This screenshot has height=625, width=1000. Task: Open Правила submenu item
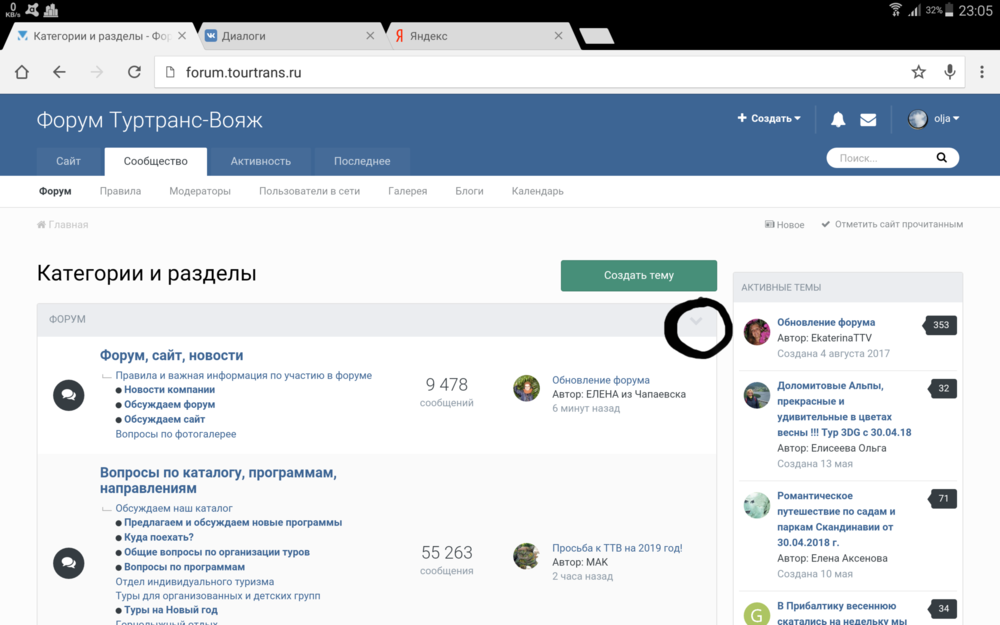click(x=121, y=191)
